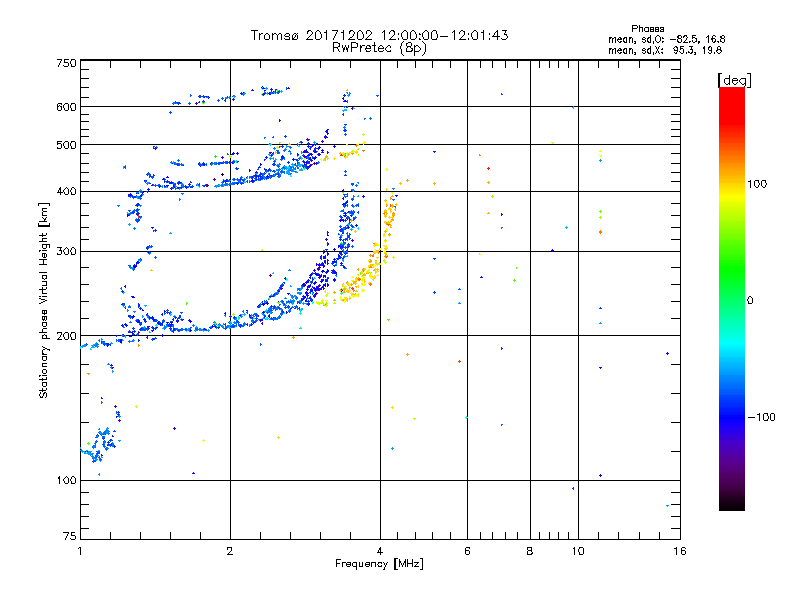Click the x-axis tick label "6"

click(467, 551)
